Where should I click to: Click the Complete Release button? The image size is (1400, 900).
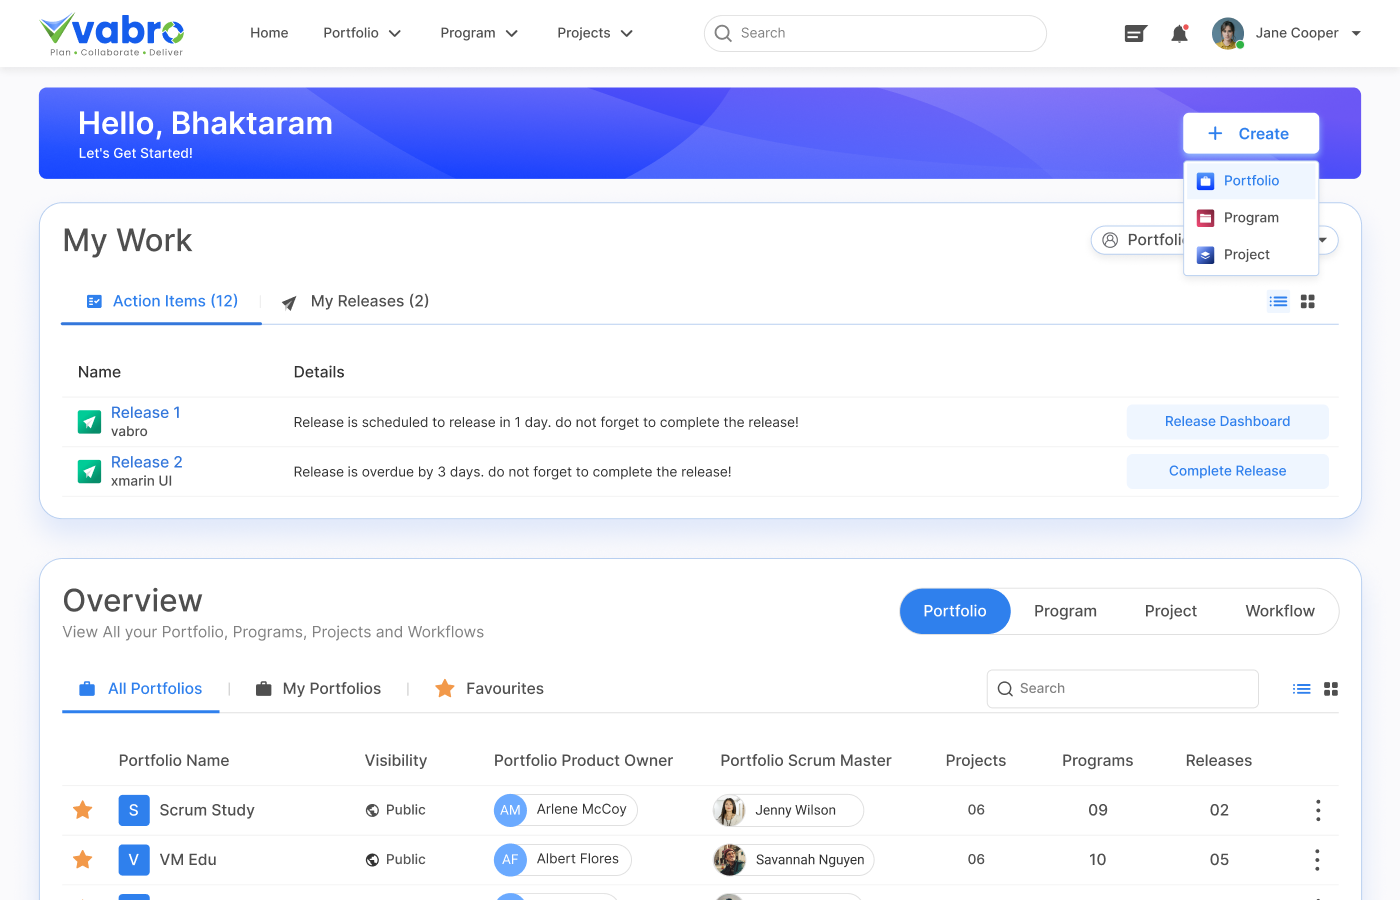coord(1227,471)
